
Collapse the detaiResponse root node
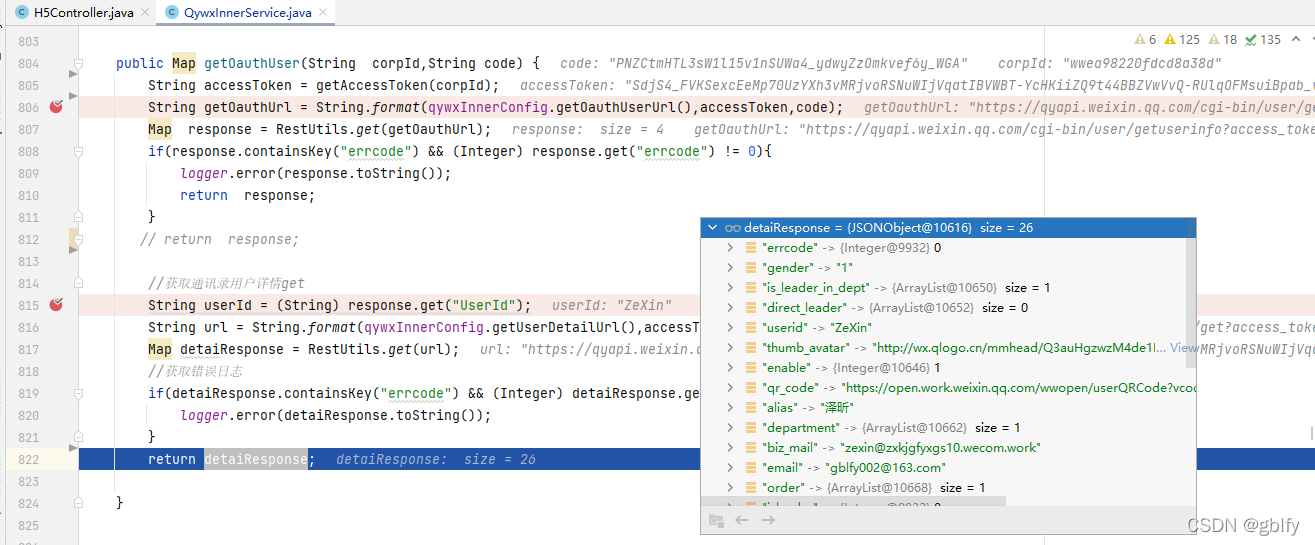(x=712, y=228)
